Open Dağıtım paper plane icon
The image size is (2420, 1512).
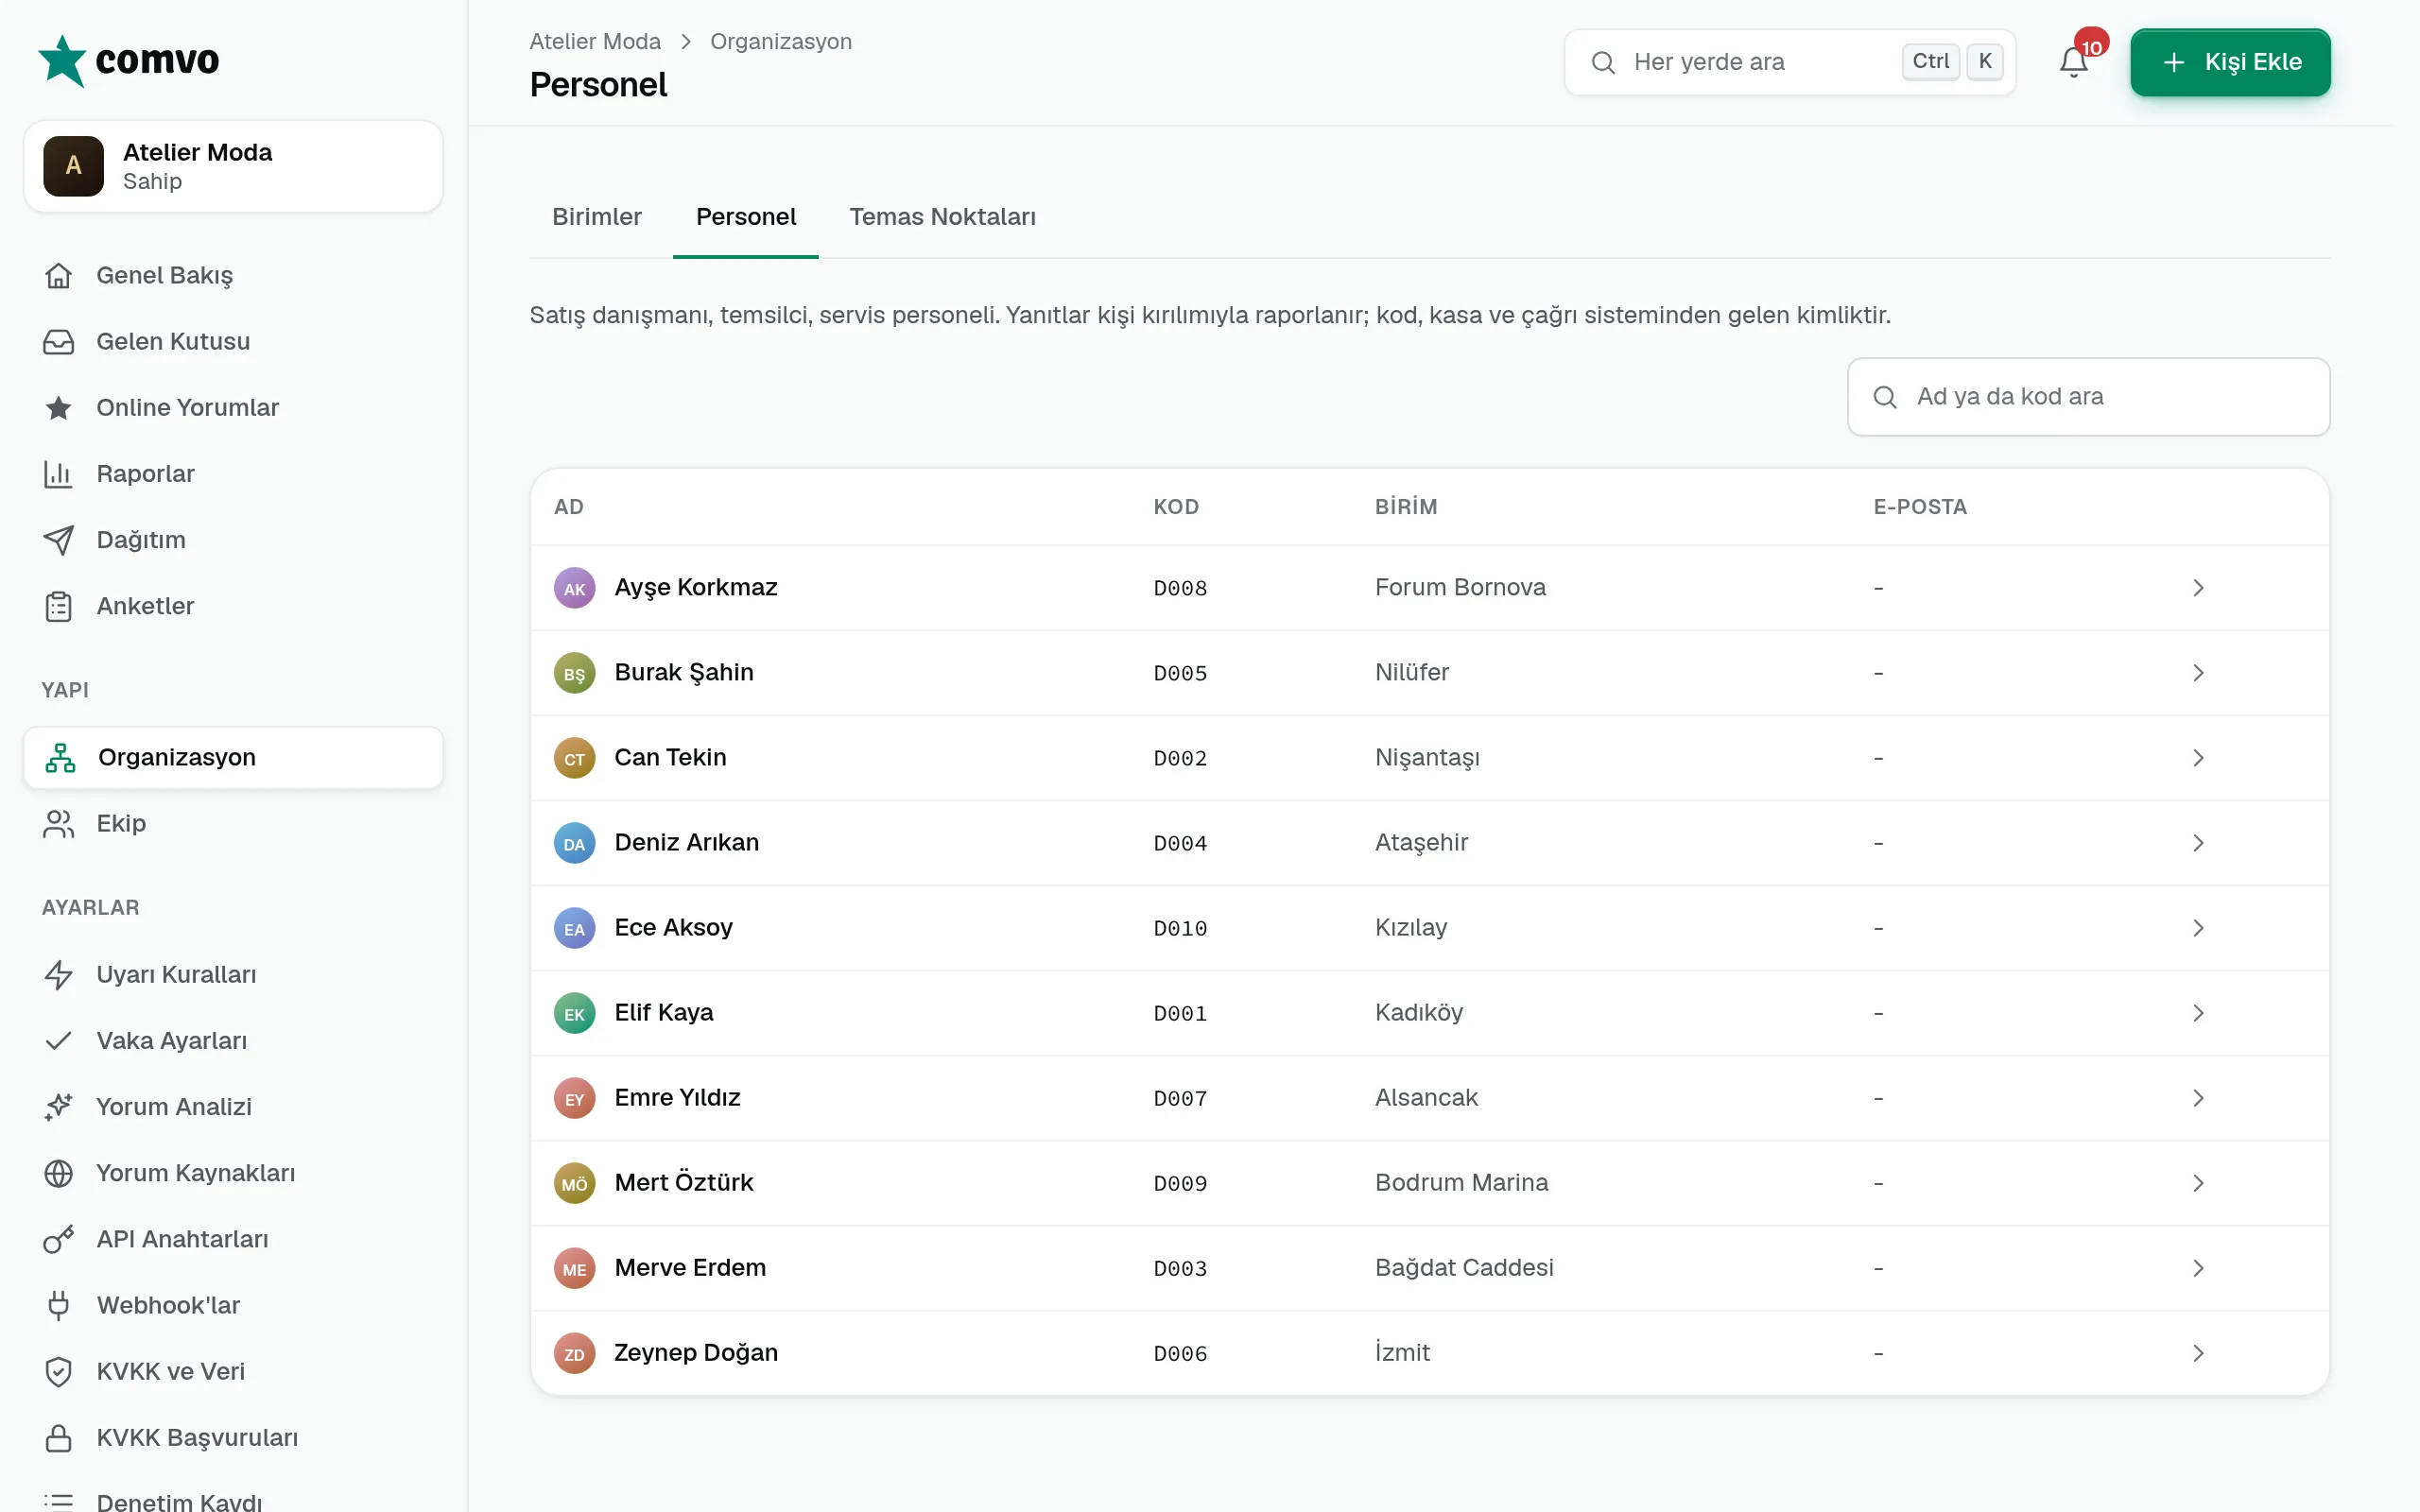(x=59, y=540)
